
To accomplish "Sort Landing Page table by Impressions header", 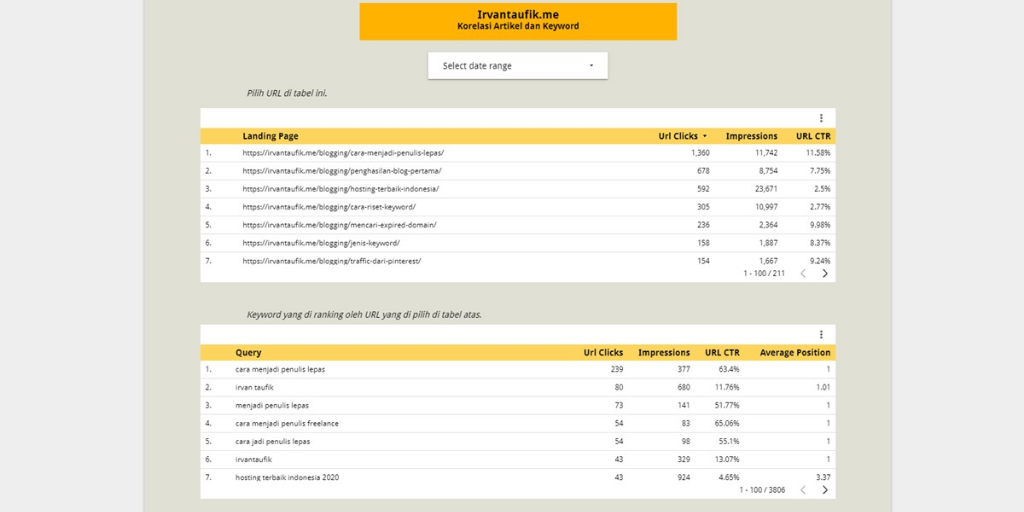I will tap(752, 136).
